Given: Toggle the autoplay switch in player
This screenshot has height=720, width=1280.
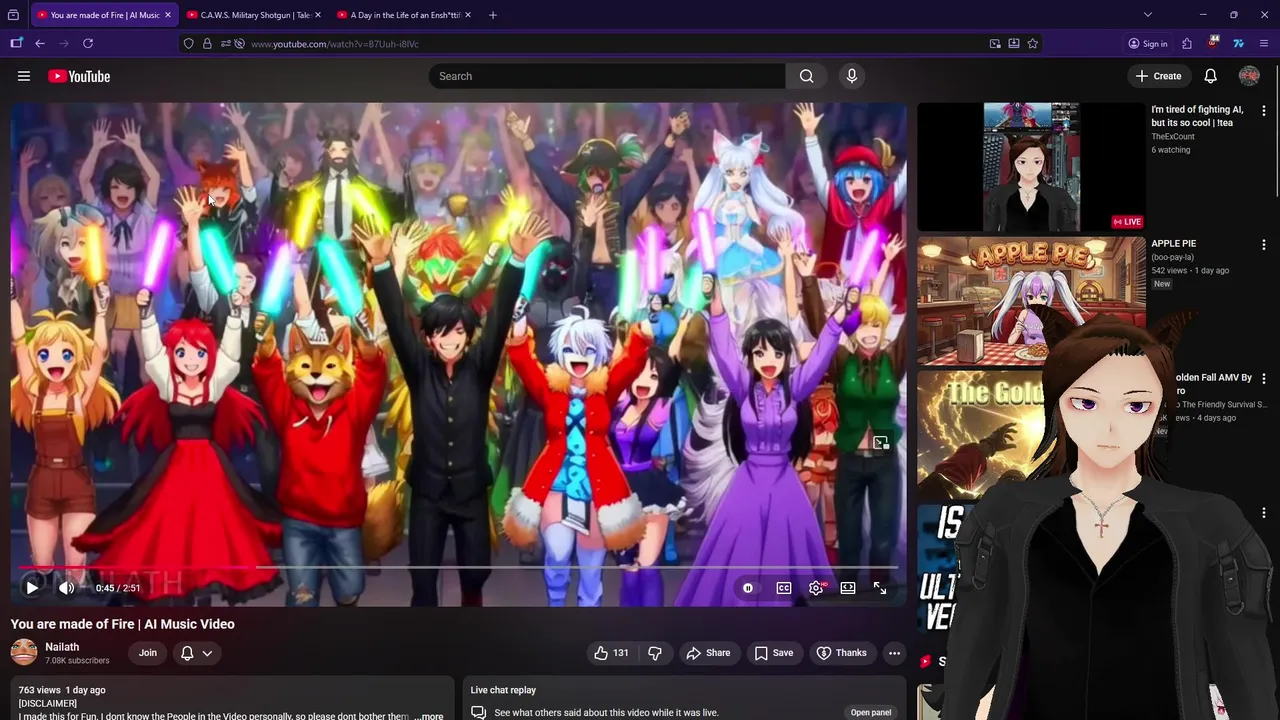Looking at the screenshot, I should (748, 588).
